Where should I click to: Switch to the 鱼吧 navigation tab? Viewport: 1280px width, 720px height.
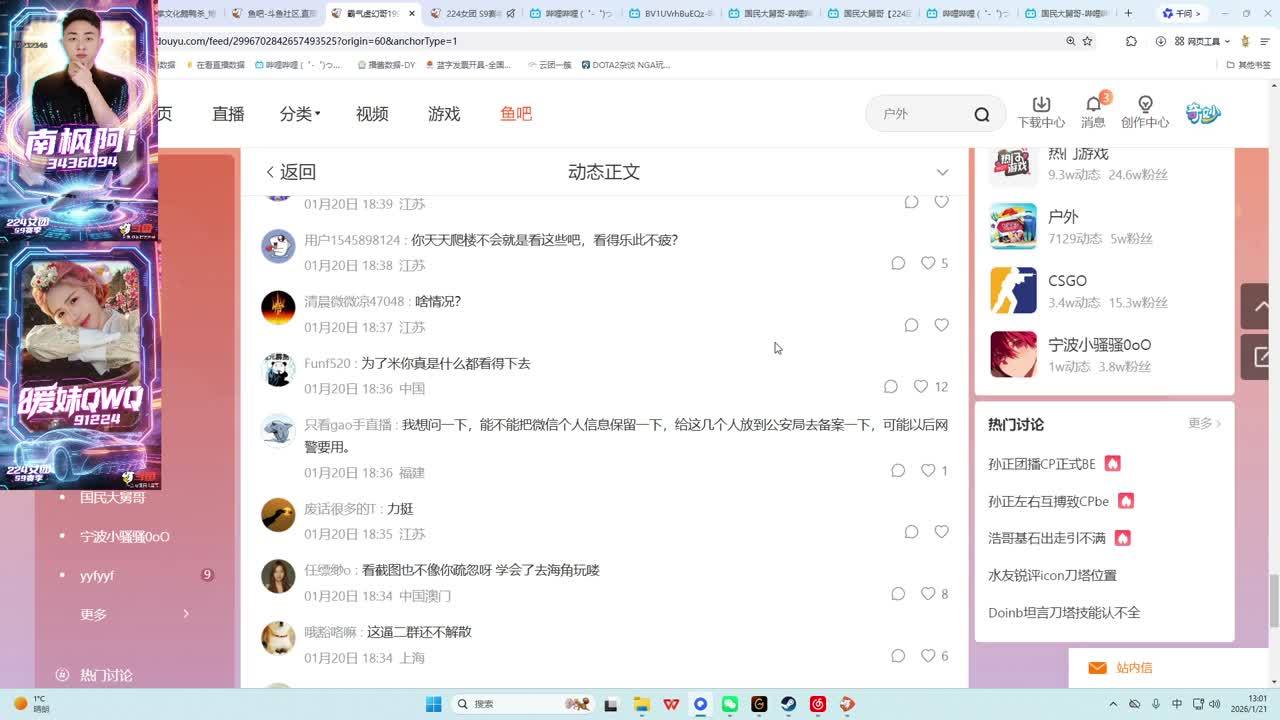(x=516, y=114)
